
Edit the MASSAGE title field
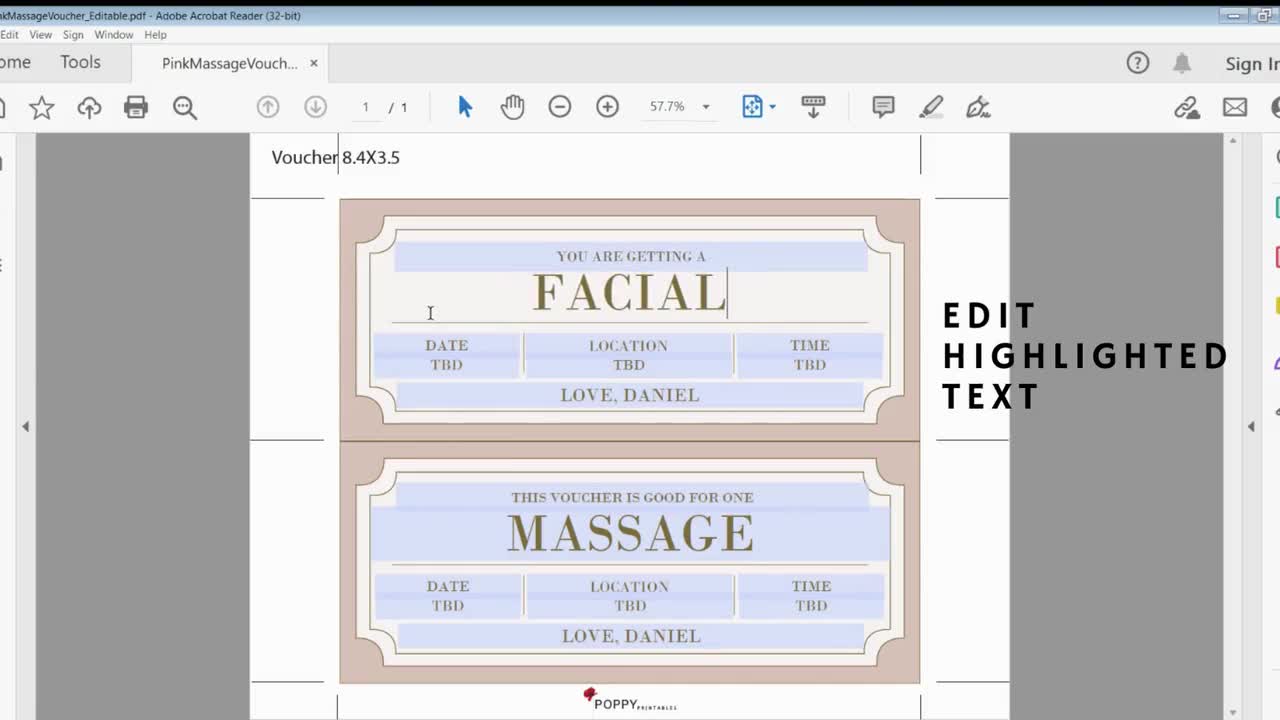(630, 534)
